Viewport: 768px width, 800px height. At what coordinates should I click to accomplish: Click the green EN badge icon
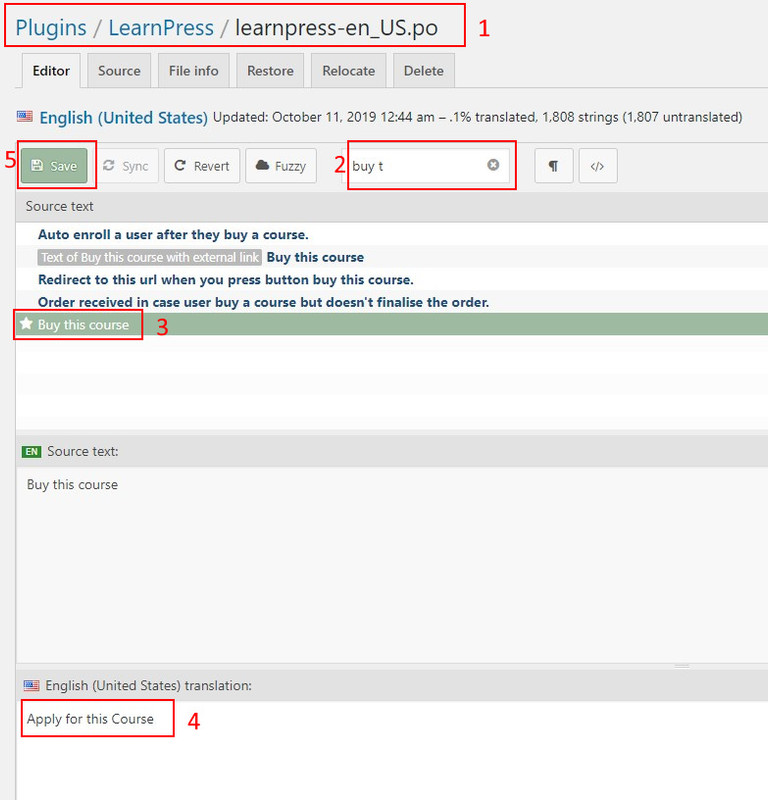32,452
